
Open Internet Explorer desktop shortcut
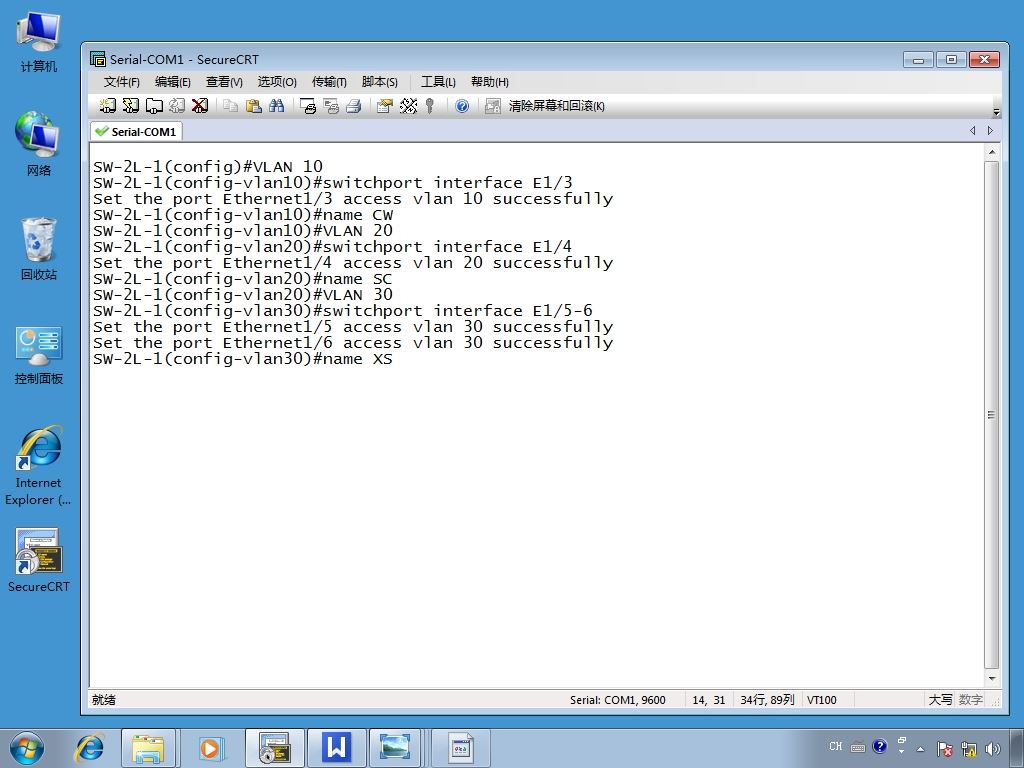coord(39,465)
